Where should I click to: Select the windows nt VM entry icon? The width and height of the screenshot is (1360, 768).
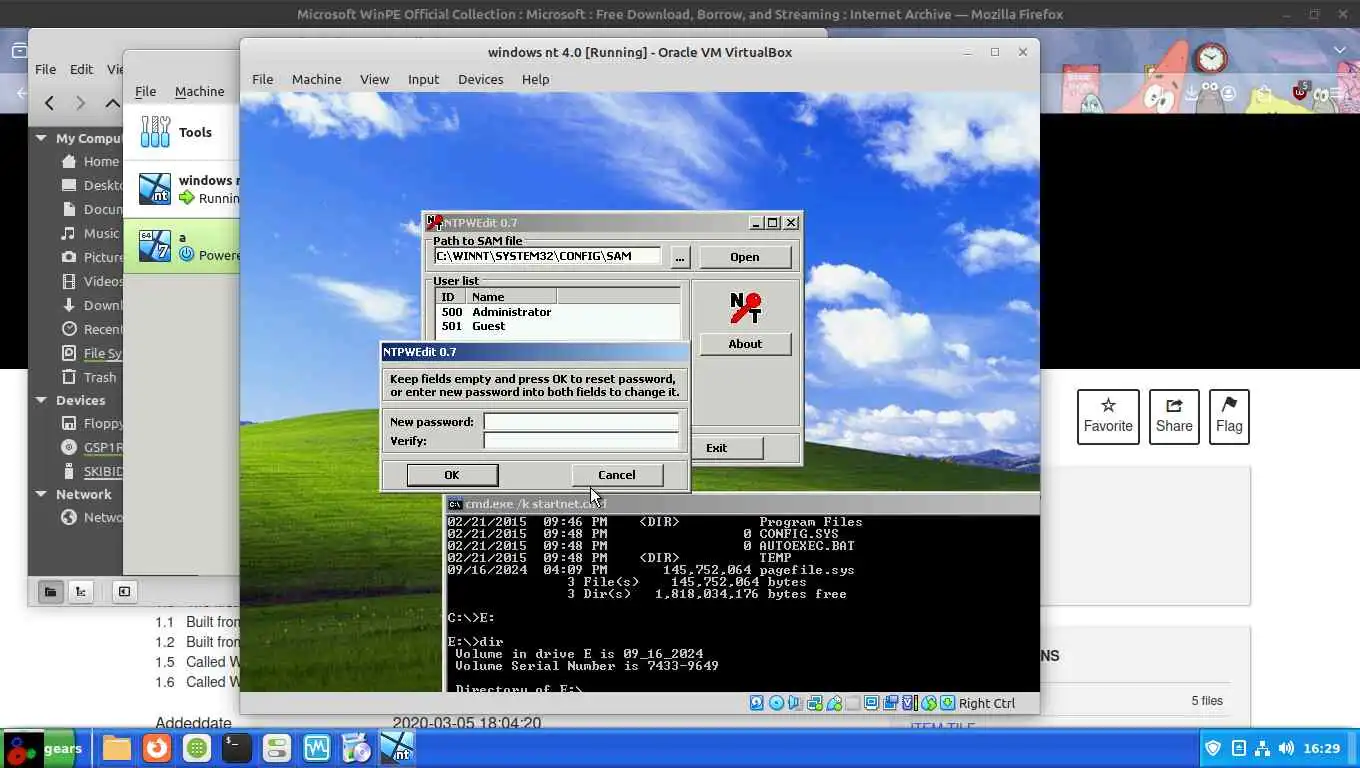[x=155, y=189]
